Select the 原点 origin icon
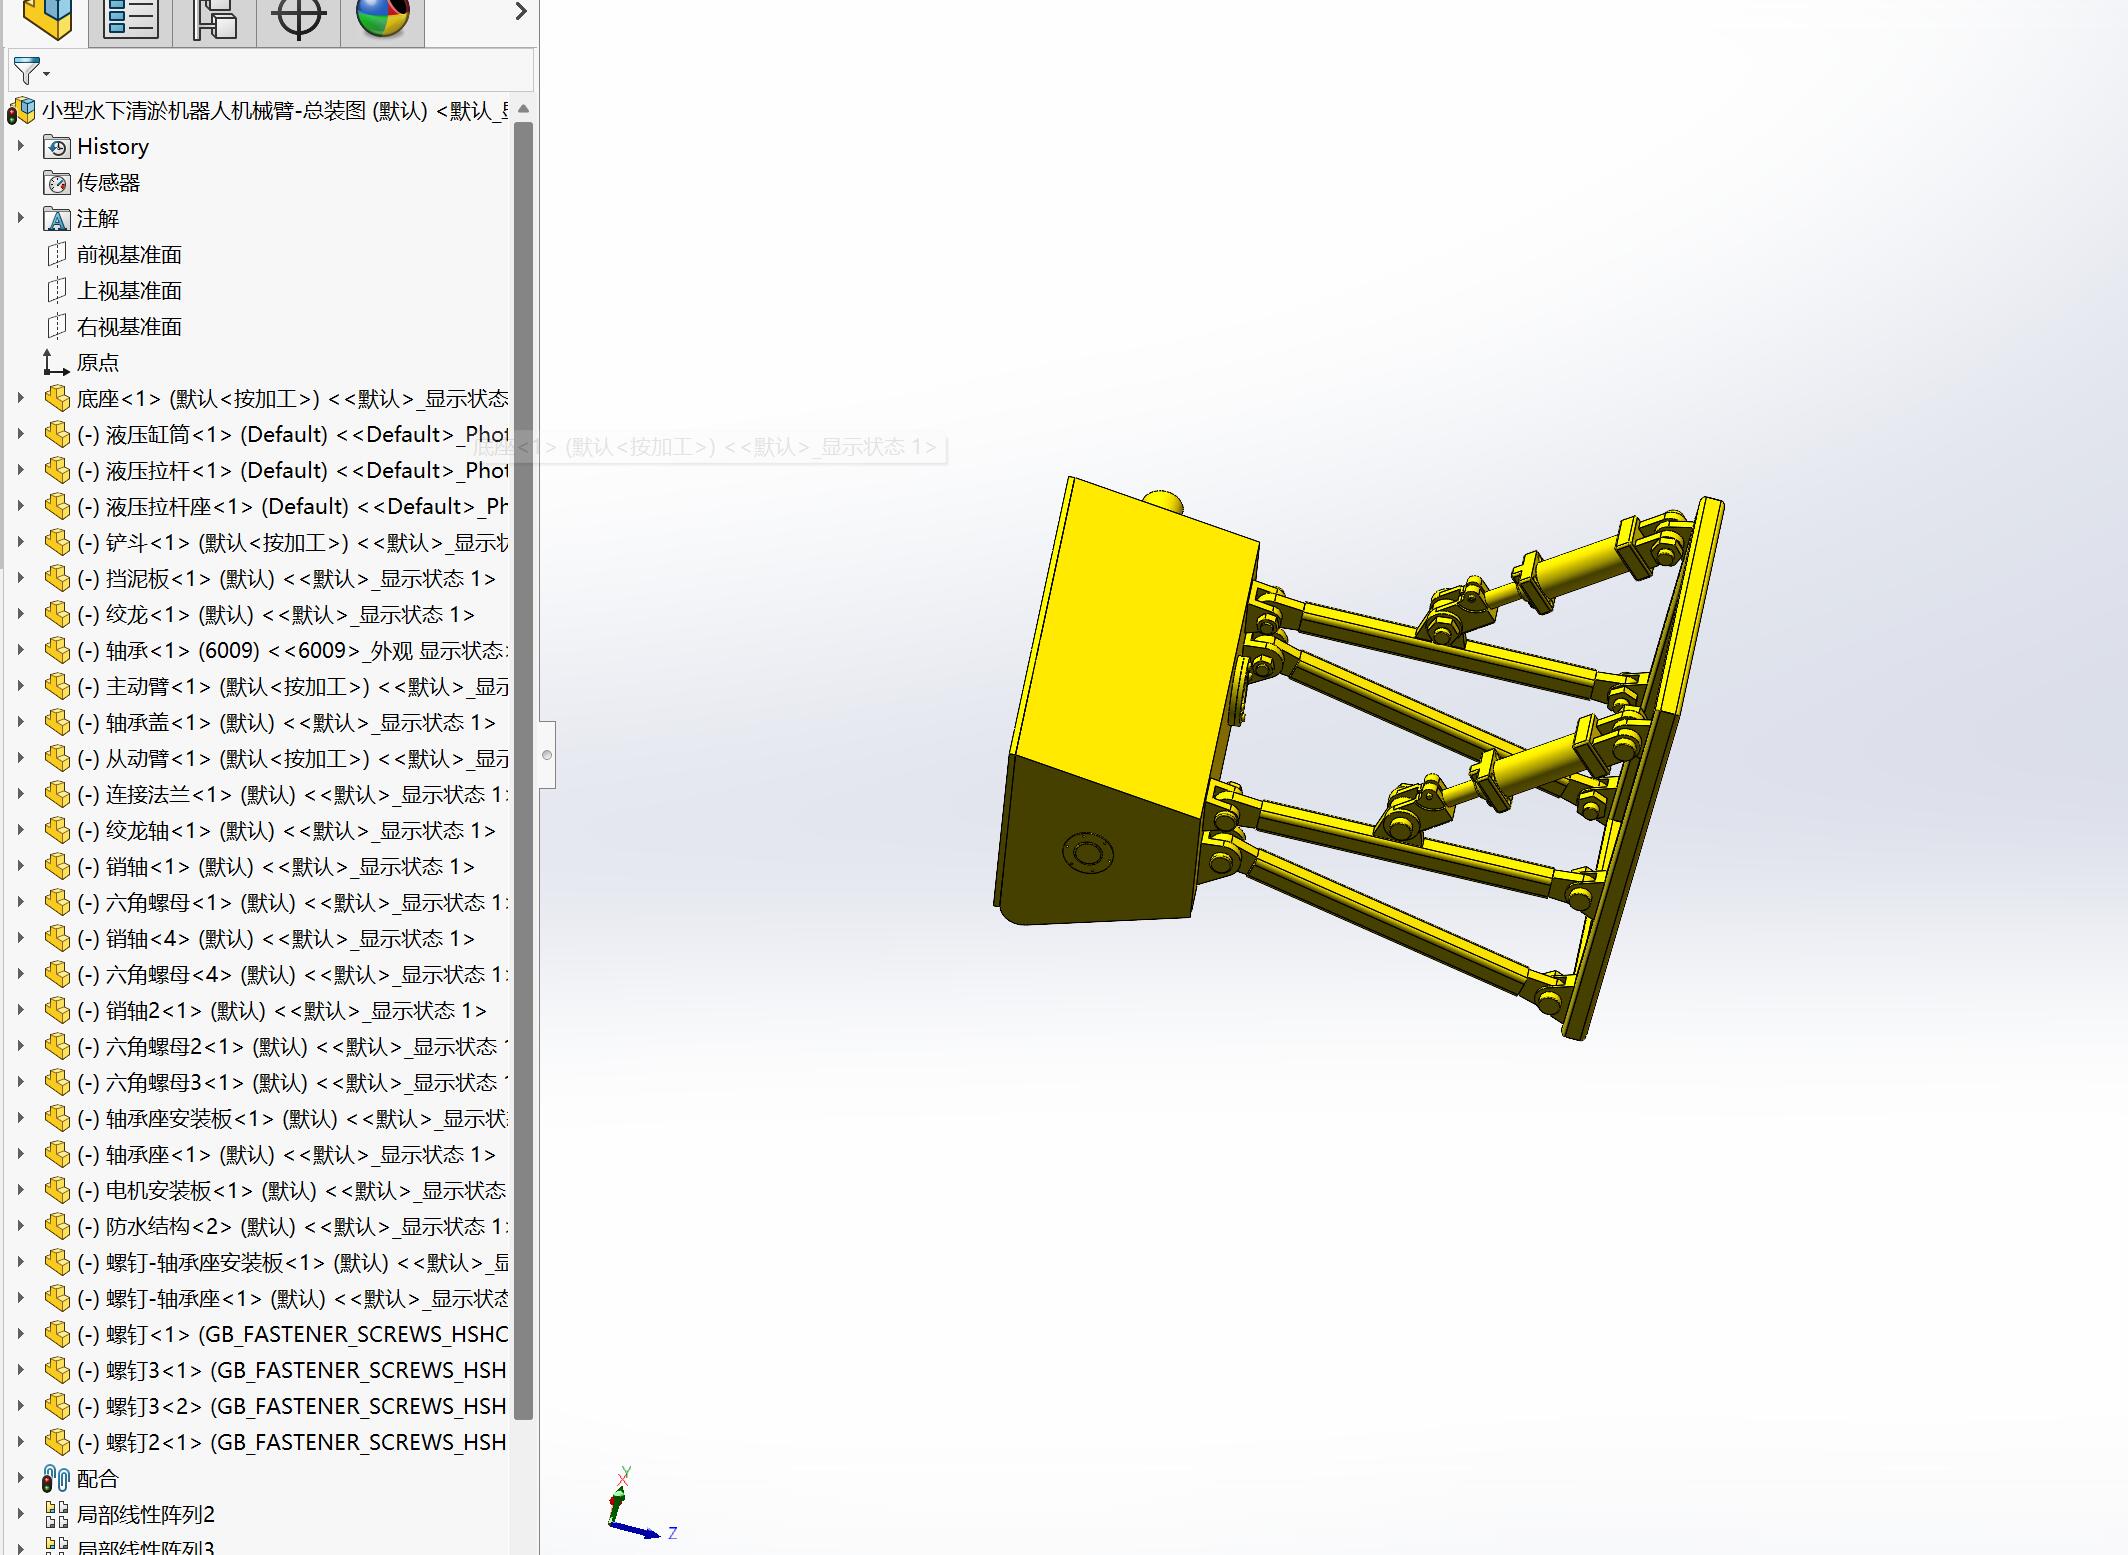This screenshot has height=1555, width=2128. [x=57, y=363]
